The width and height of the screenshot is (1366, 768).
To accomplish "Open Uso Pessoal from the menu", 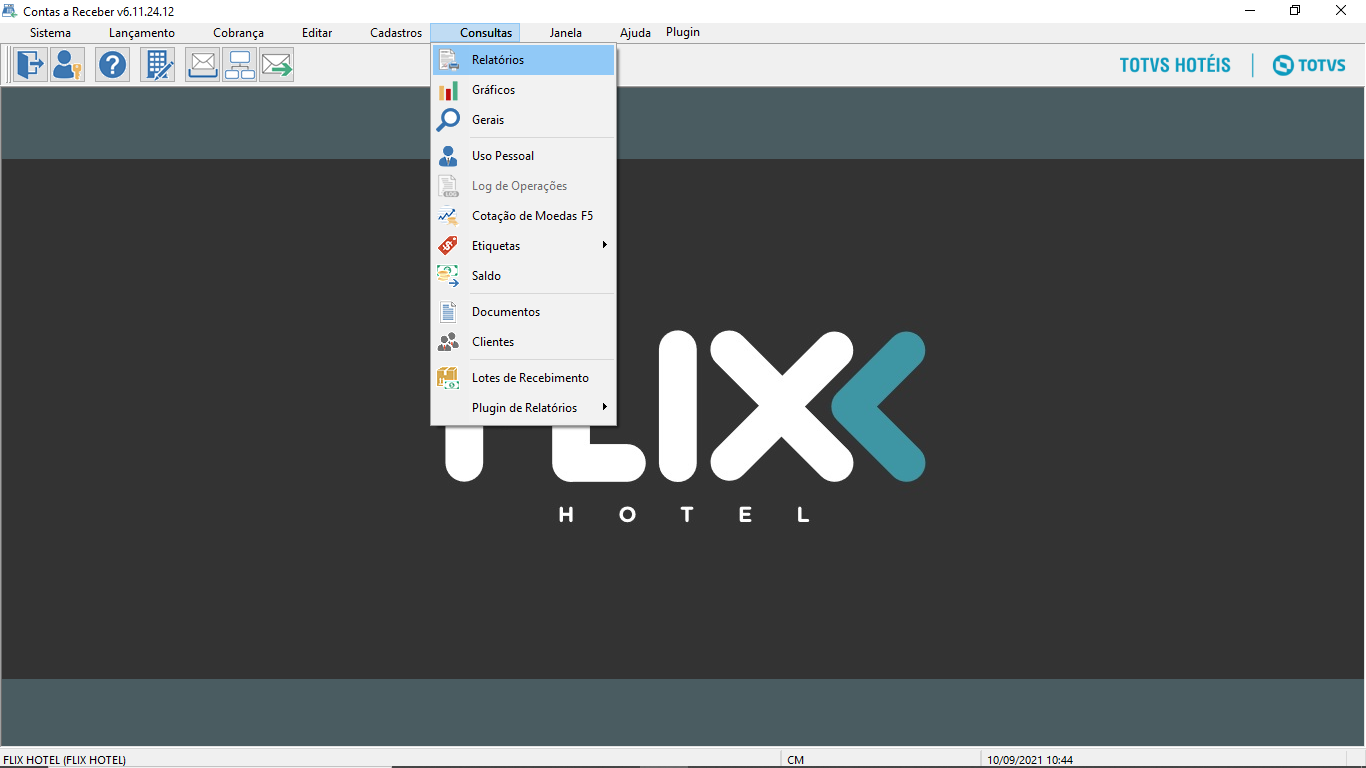I will (524, 156).
